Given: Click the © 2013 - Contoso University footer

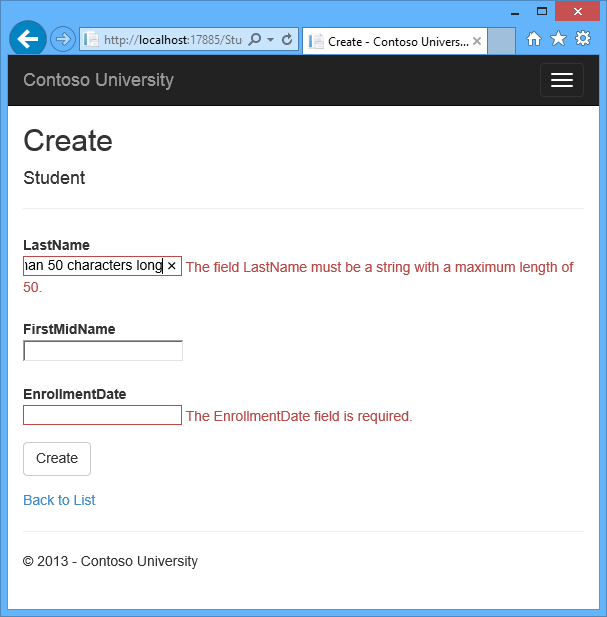Looking at the screenshot, I should coord(110,561).
